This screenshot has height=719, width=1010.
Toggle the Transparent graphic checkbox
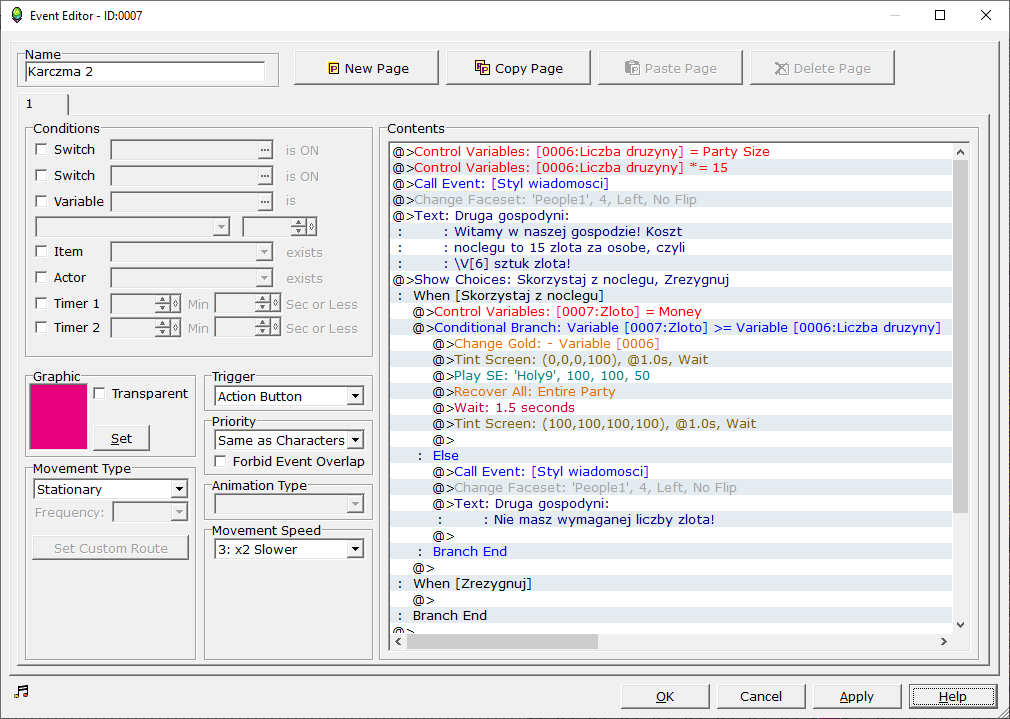(99, 393)
